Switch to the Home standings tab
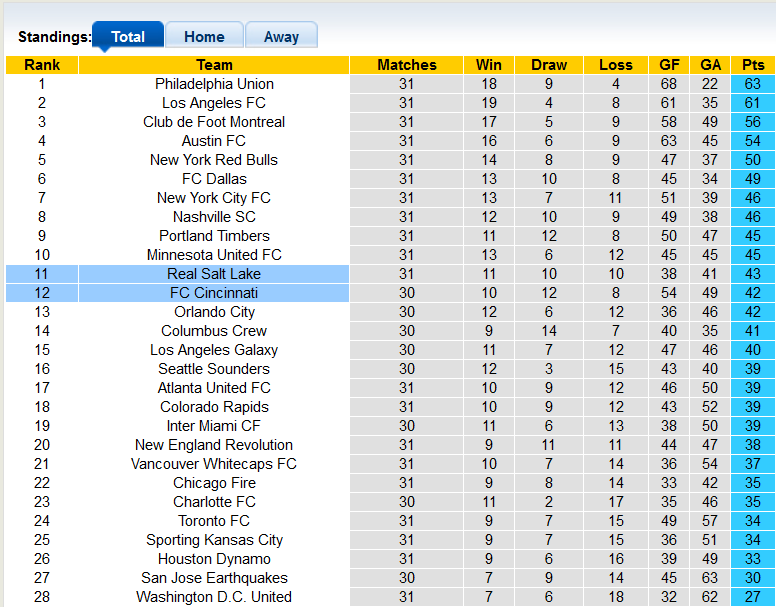This screenshot has height=607, width=776. pyautogui.click(x=204, y=37)
